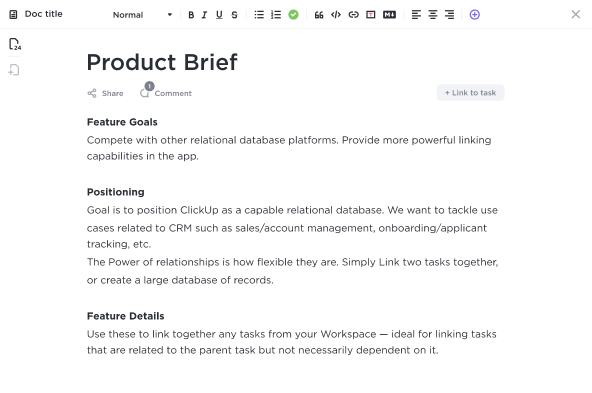Click the purple plus insert icon
592x393 pixels.
click(x=475, y=15)
